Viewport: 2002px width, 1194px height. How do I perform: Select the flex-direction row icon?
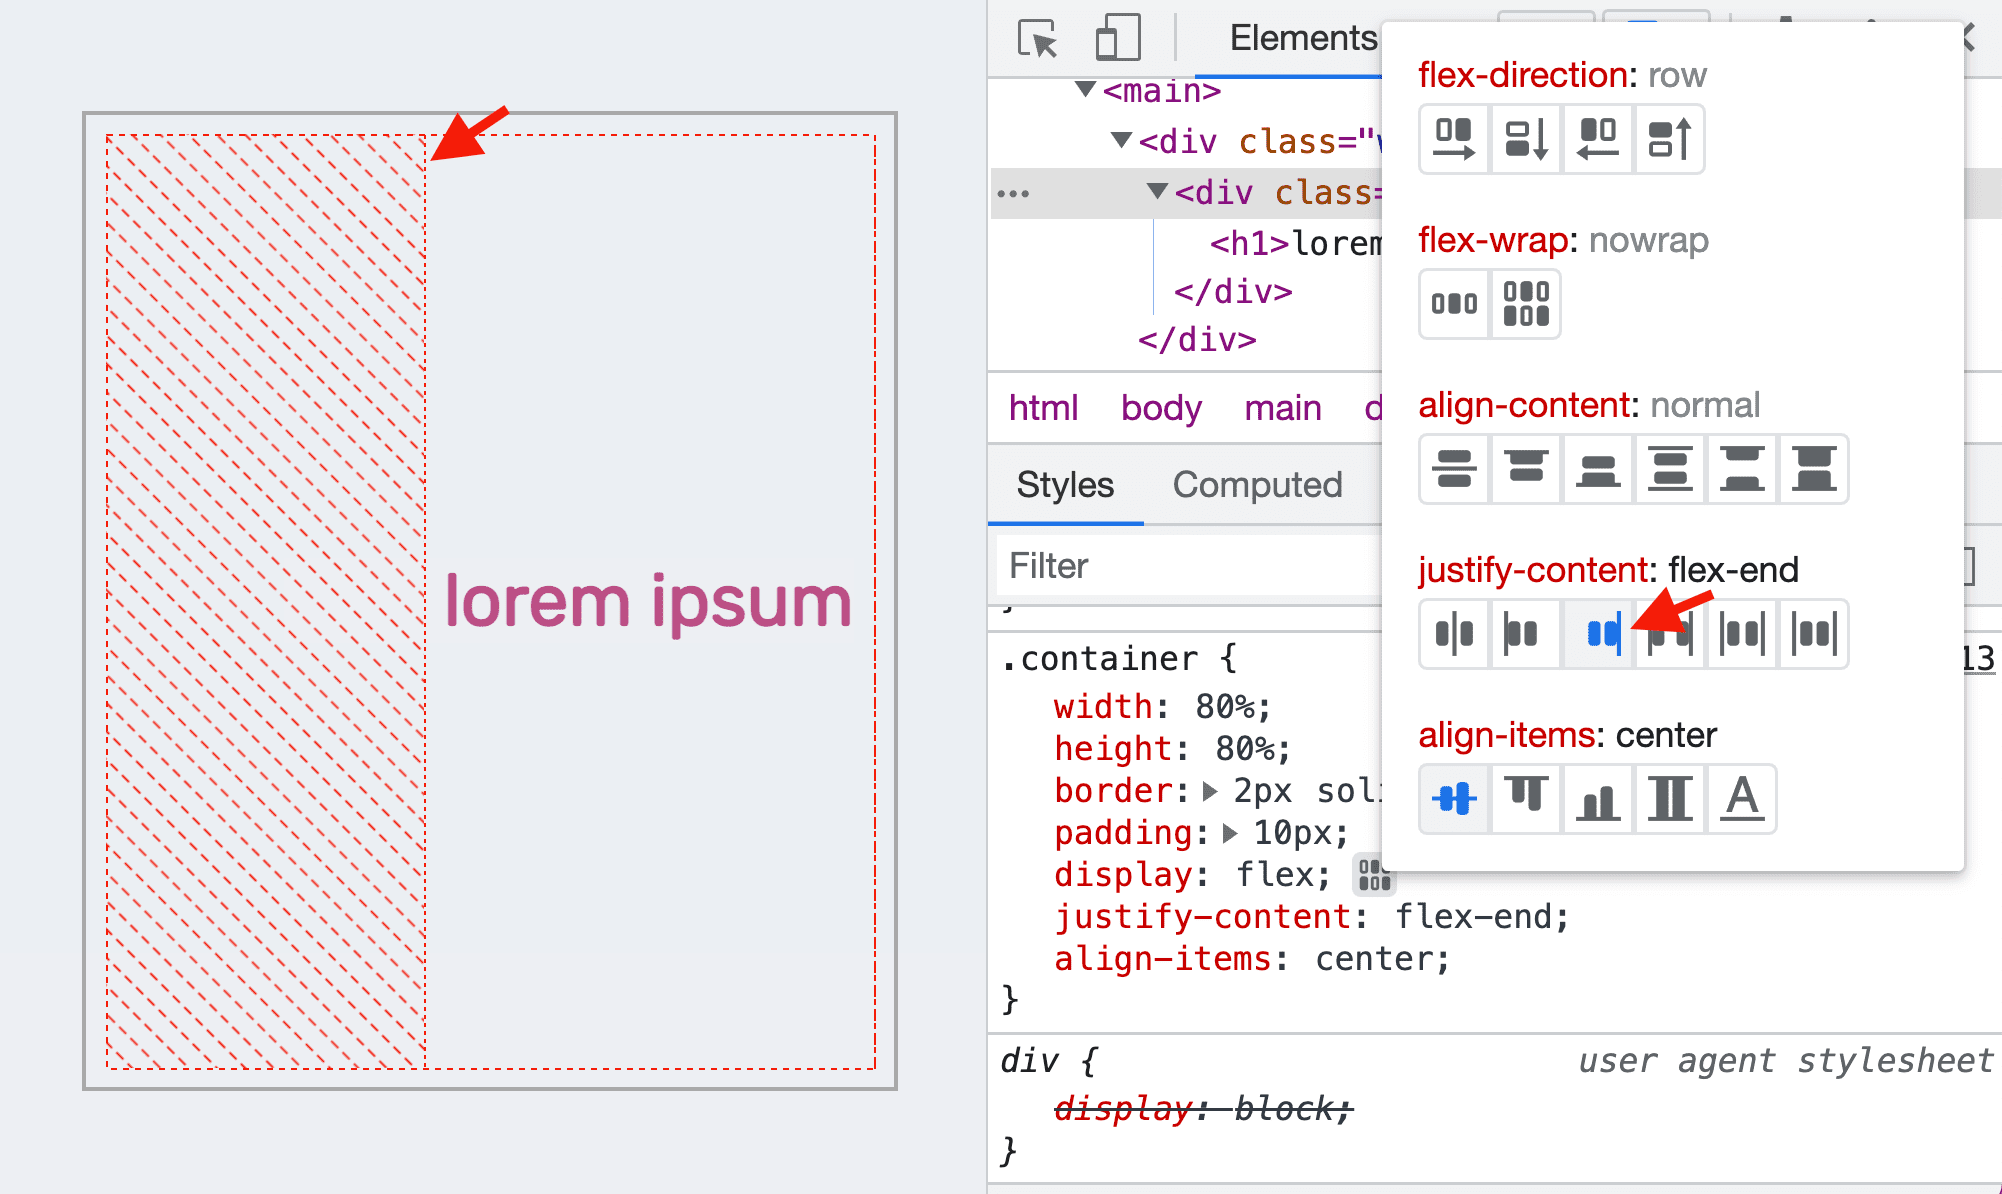pyautogui.click(x=1452, y=138)
